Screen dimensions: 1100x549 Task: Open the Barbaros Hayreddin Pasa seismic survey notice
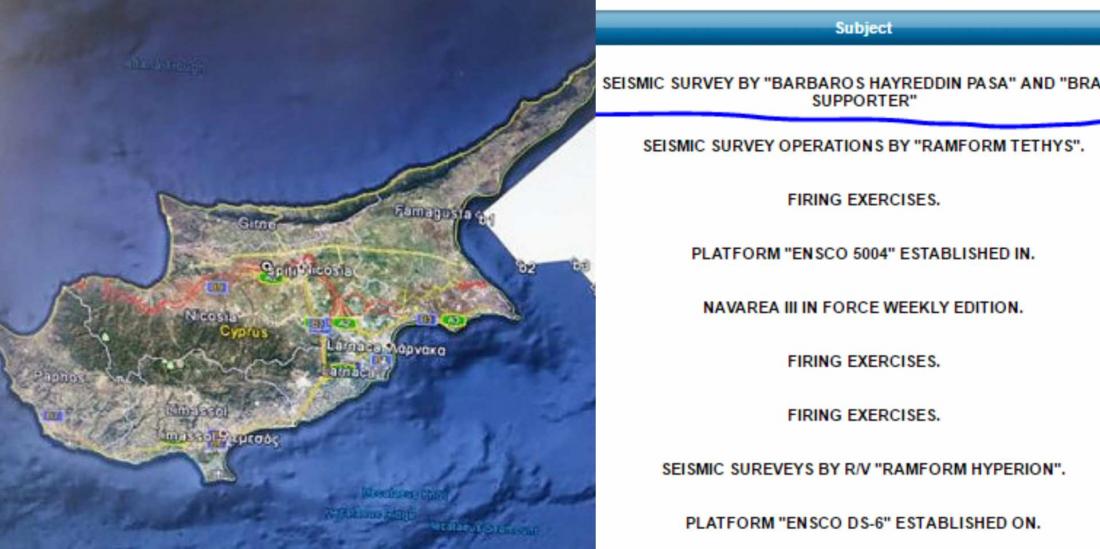[850, 92]
